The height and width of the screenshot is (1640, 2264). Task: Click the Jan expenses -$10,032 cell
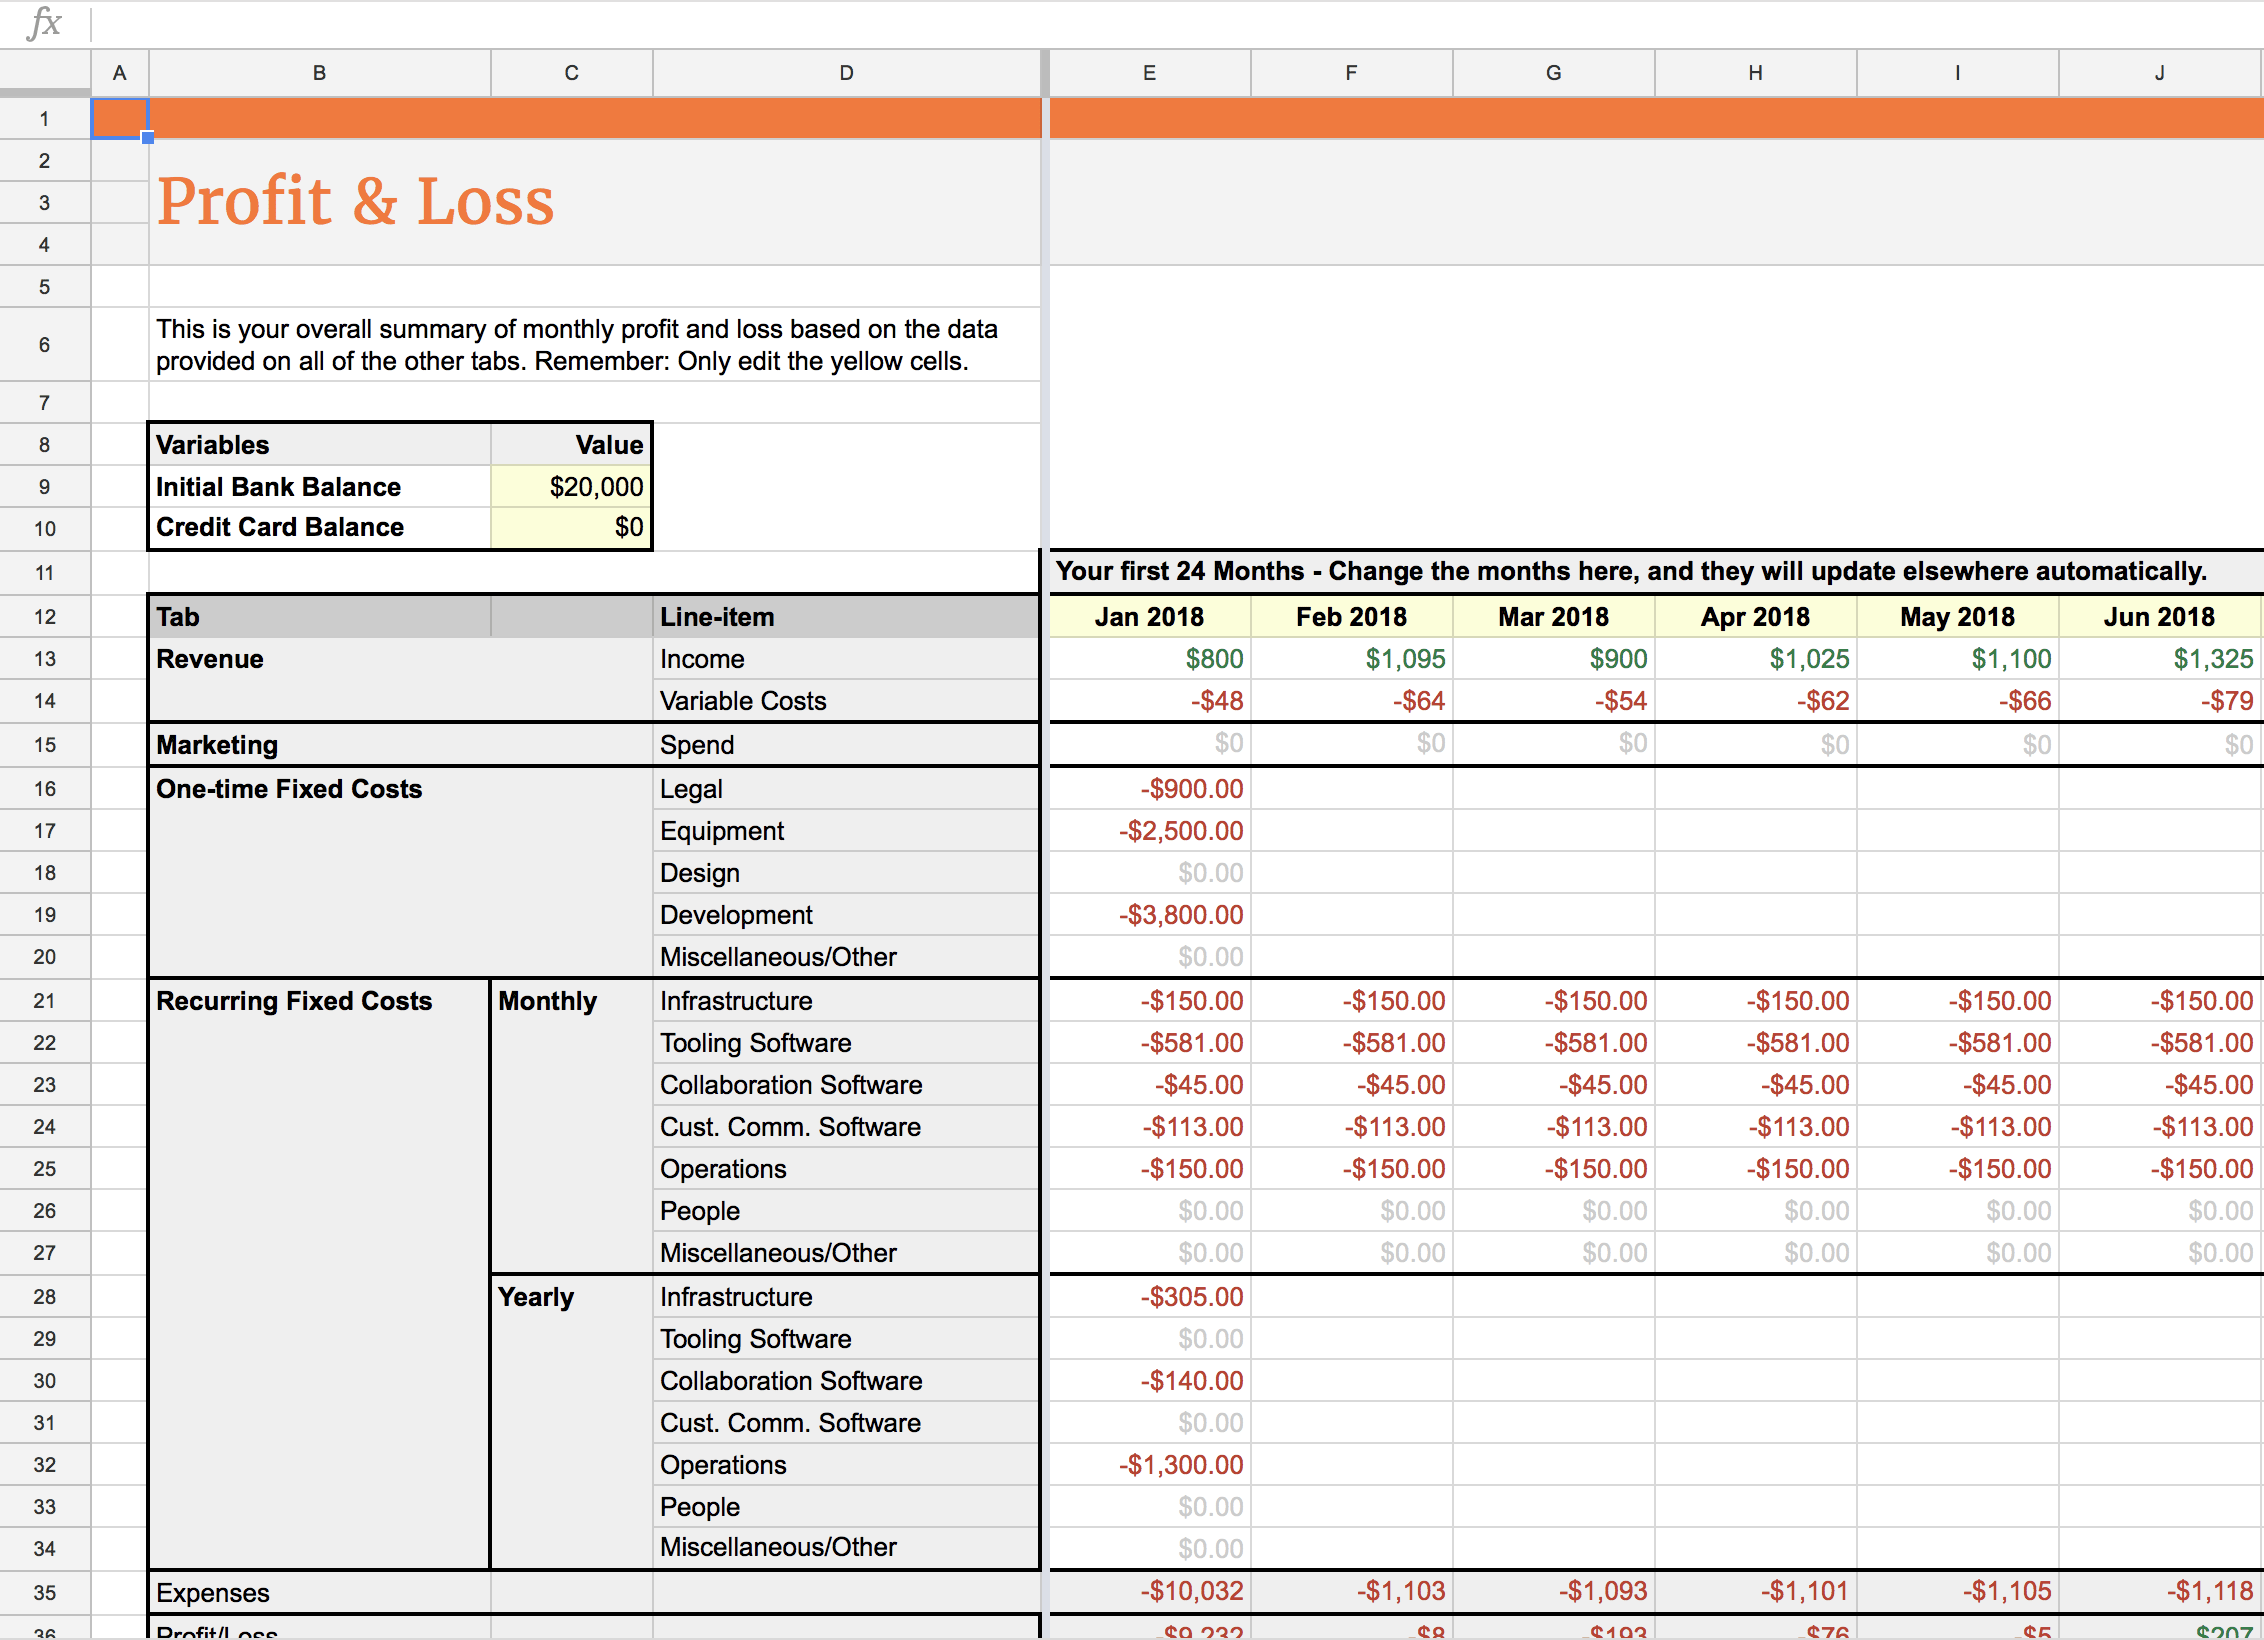tap(1150, 1591)
